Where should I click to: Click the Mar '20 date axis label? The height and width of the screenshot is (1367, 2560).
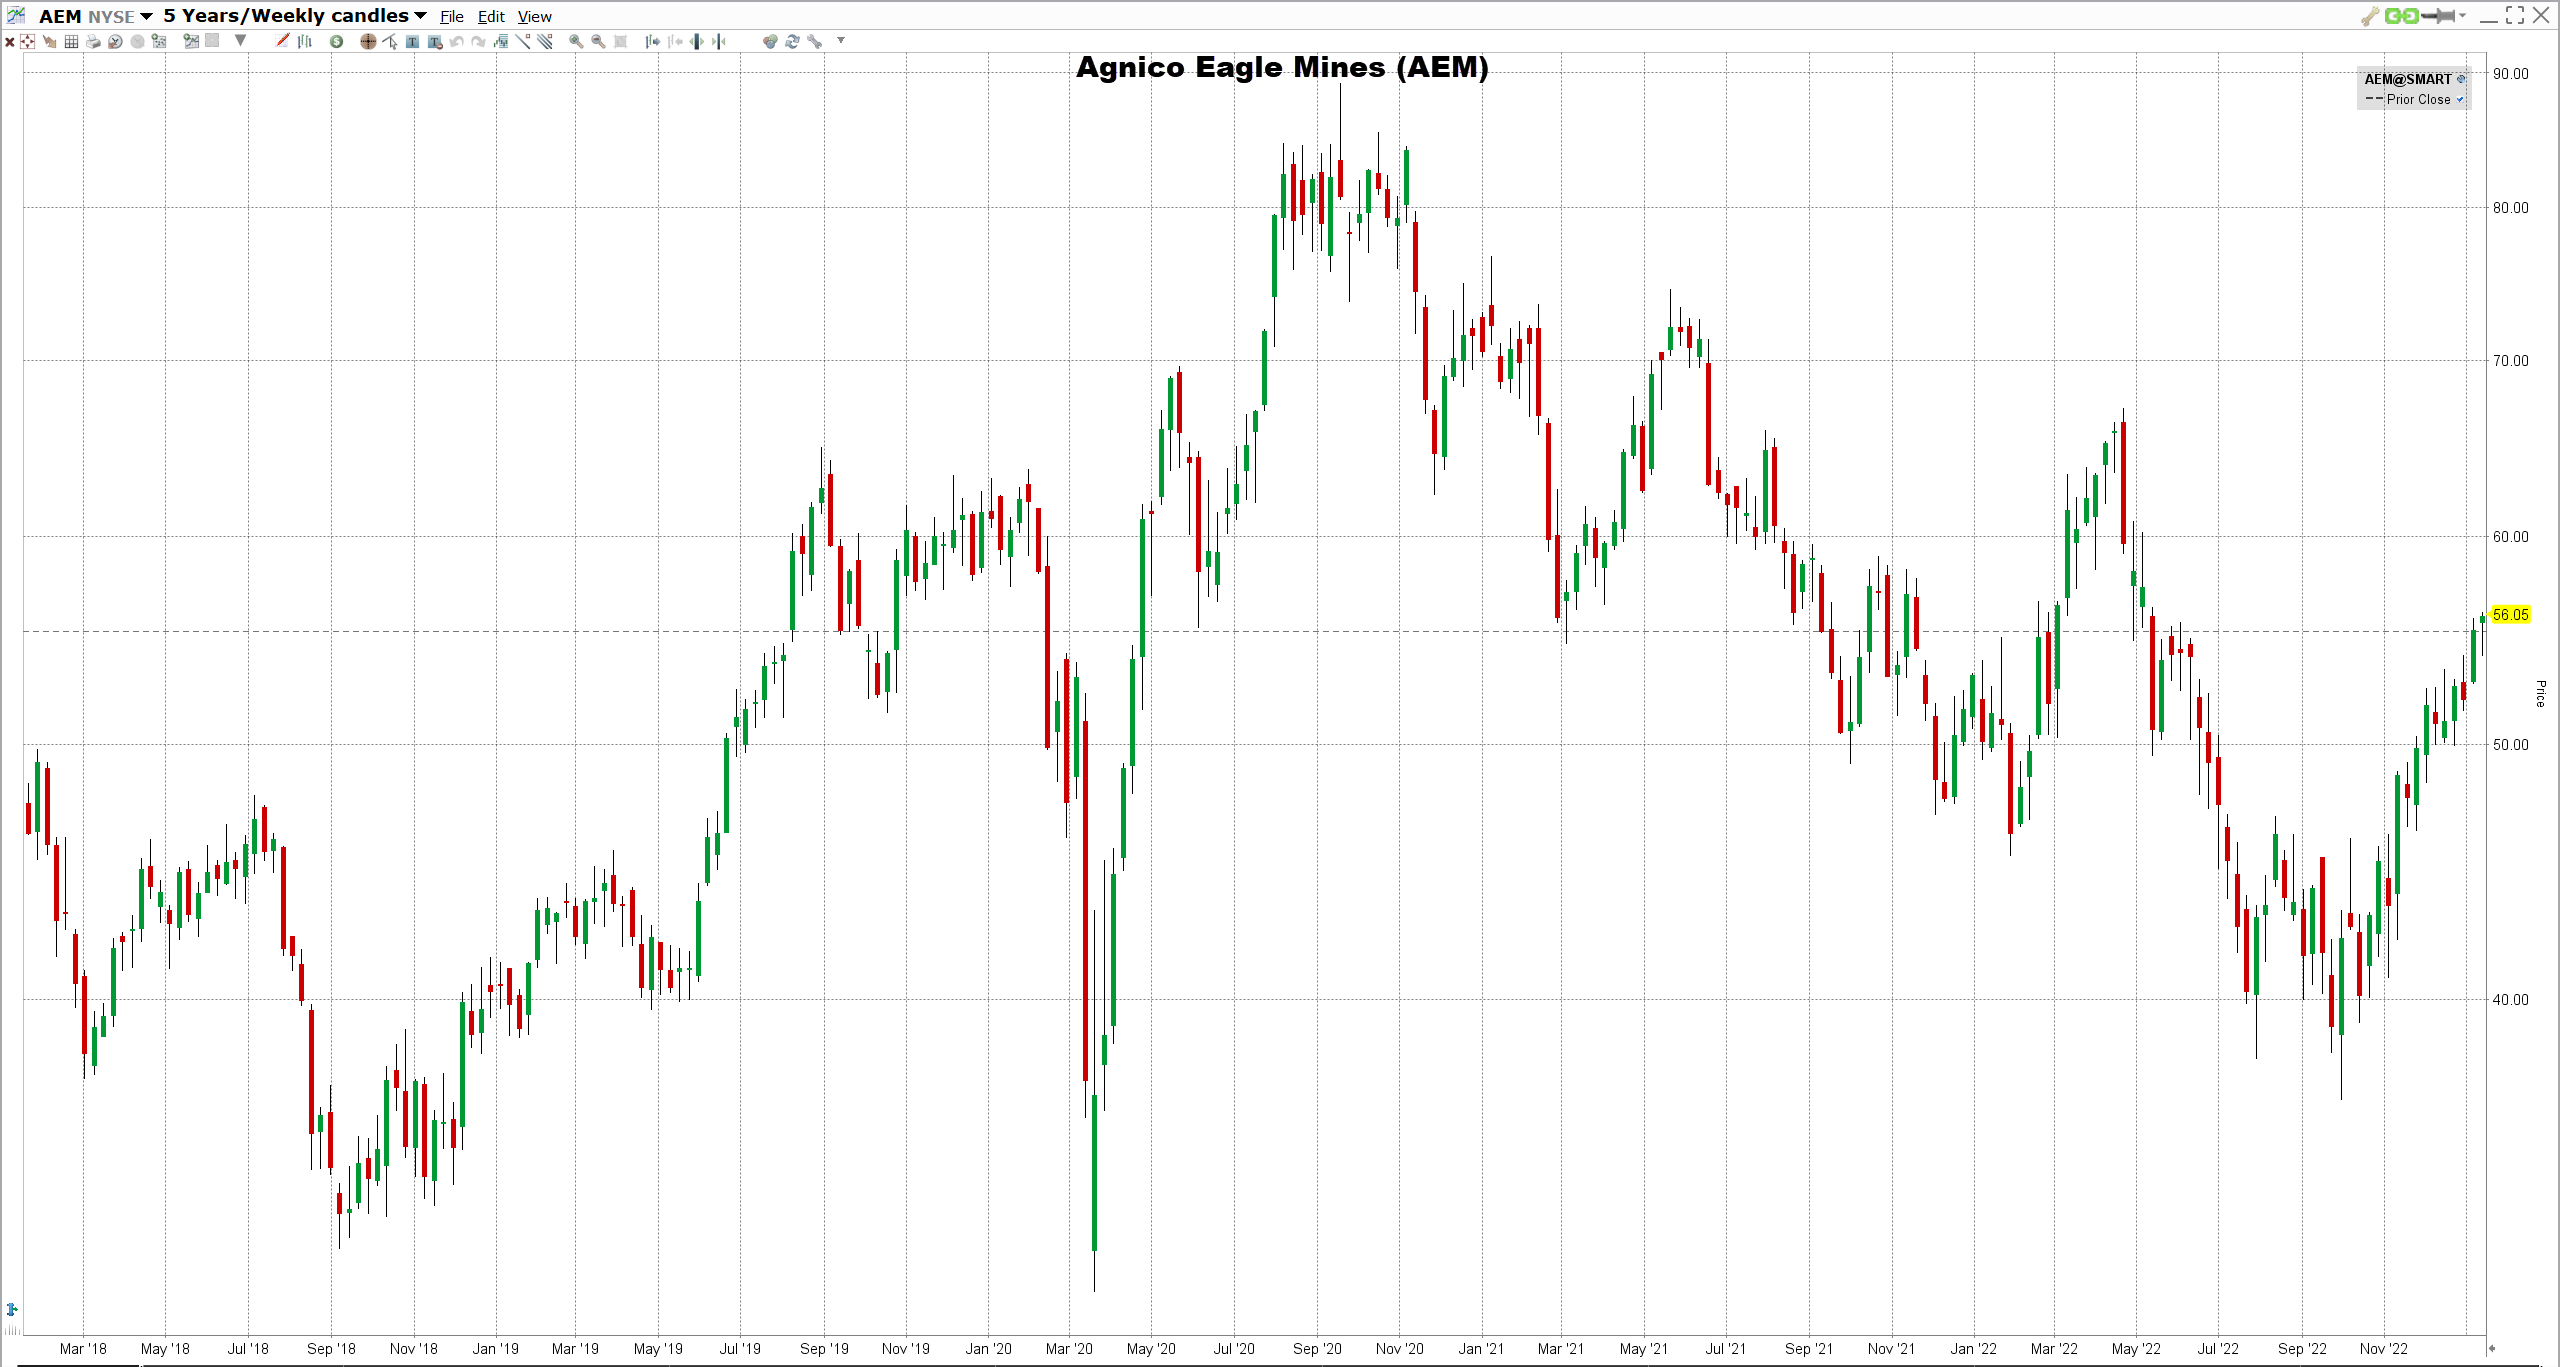point(1069,1349)
